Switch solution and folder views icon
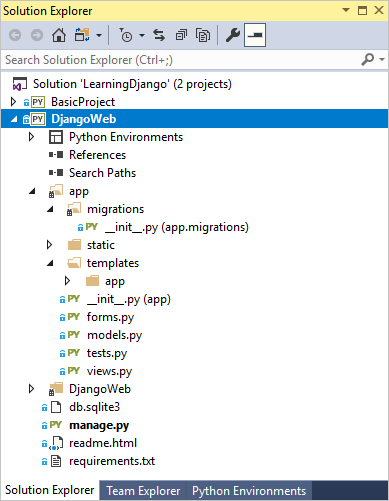This screenshot has width=389, height=501. pyautogui.click(x=82, y=35)
